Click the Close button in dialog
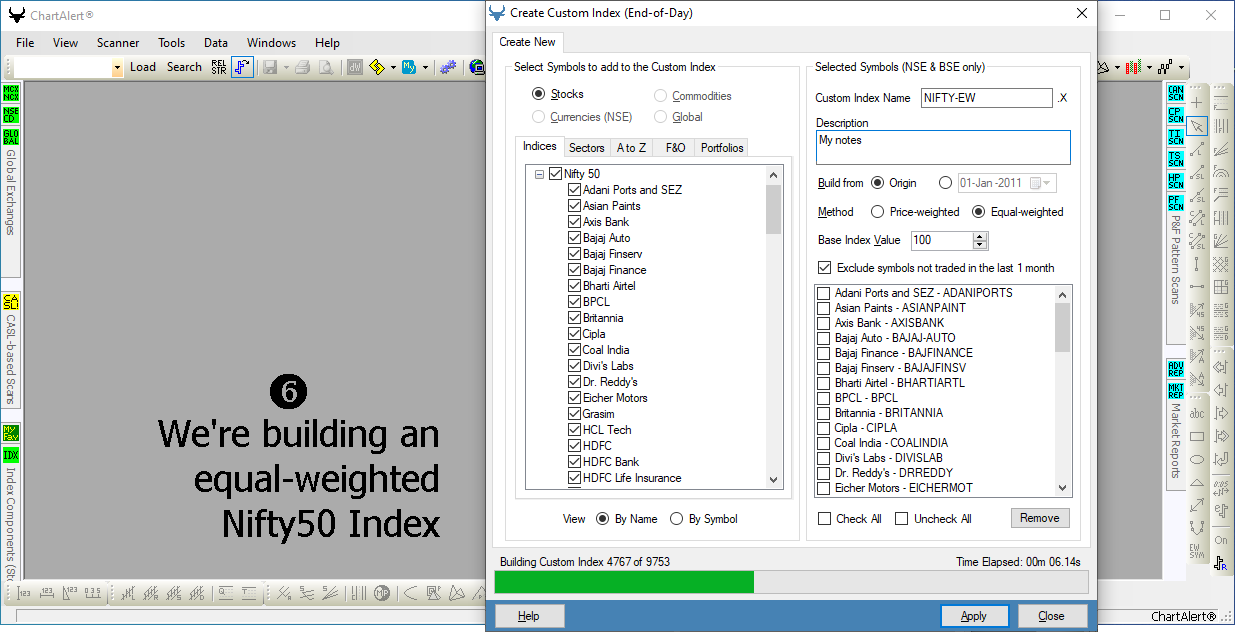 tap(1051, 616)
